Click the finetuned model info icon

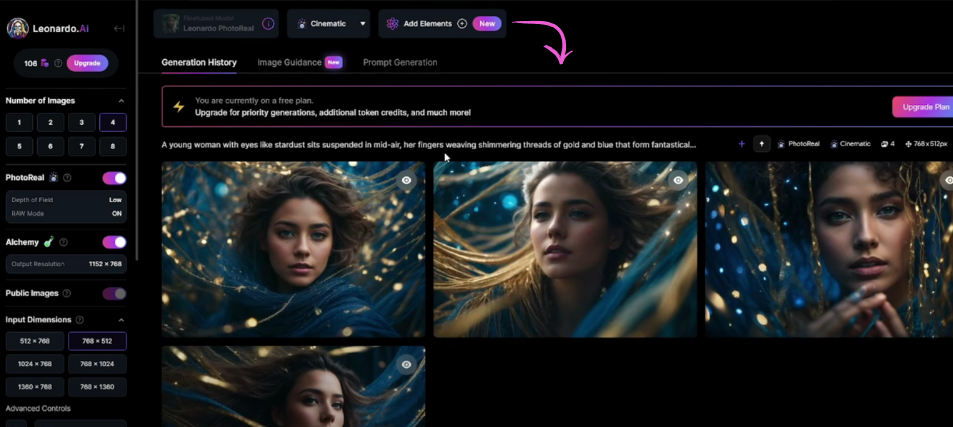coord(267,24)
